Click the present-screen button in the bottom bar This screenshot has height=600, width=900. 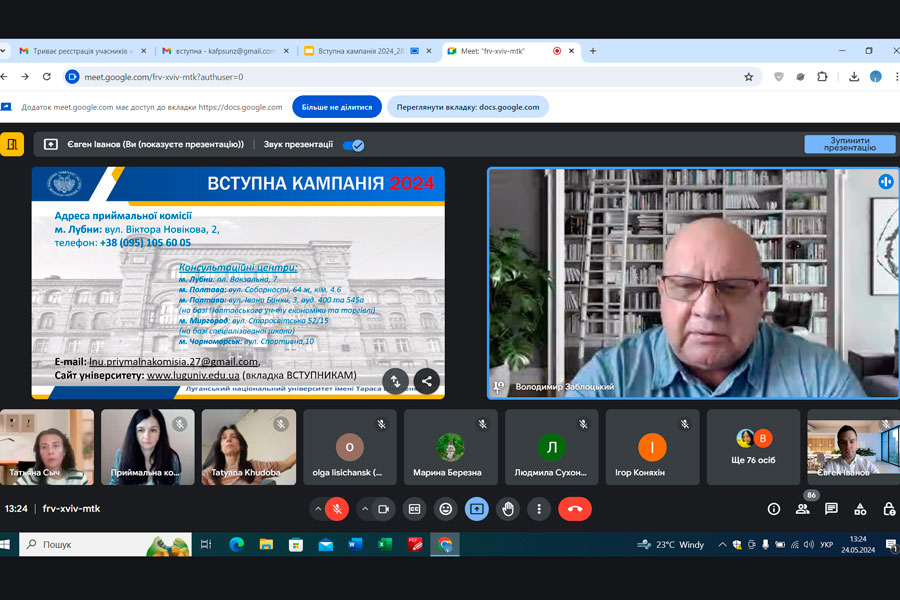(476, 509)
